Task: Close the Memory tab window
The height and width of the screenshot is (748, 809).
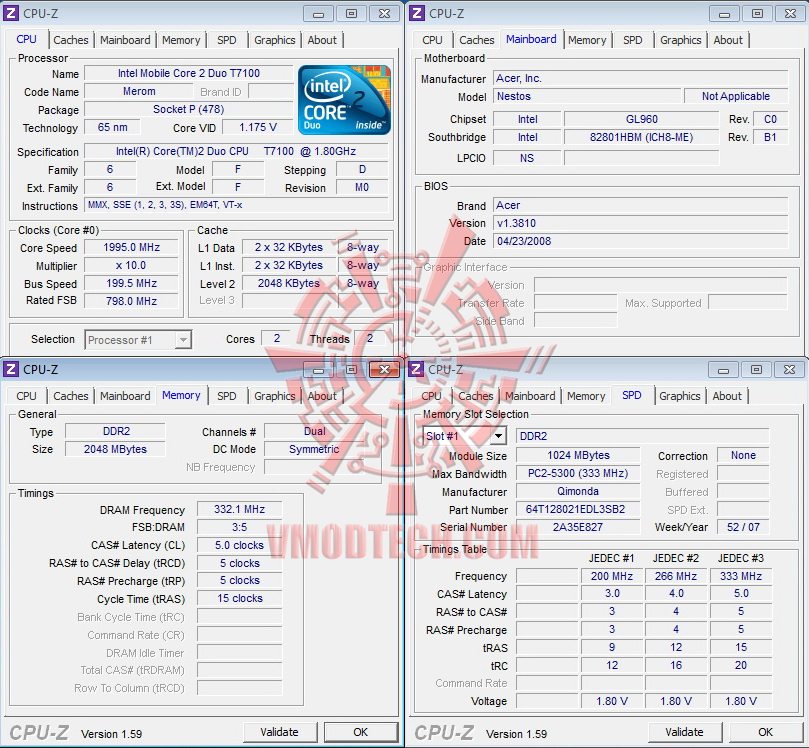Action: (384, 369)
